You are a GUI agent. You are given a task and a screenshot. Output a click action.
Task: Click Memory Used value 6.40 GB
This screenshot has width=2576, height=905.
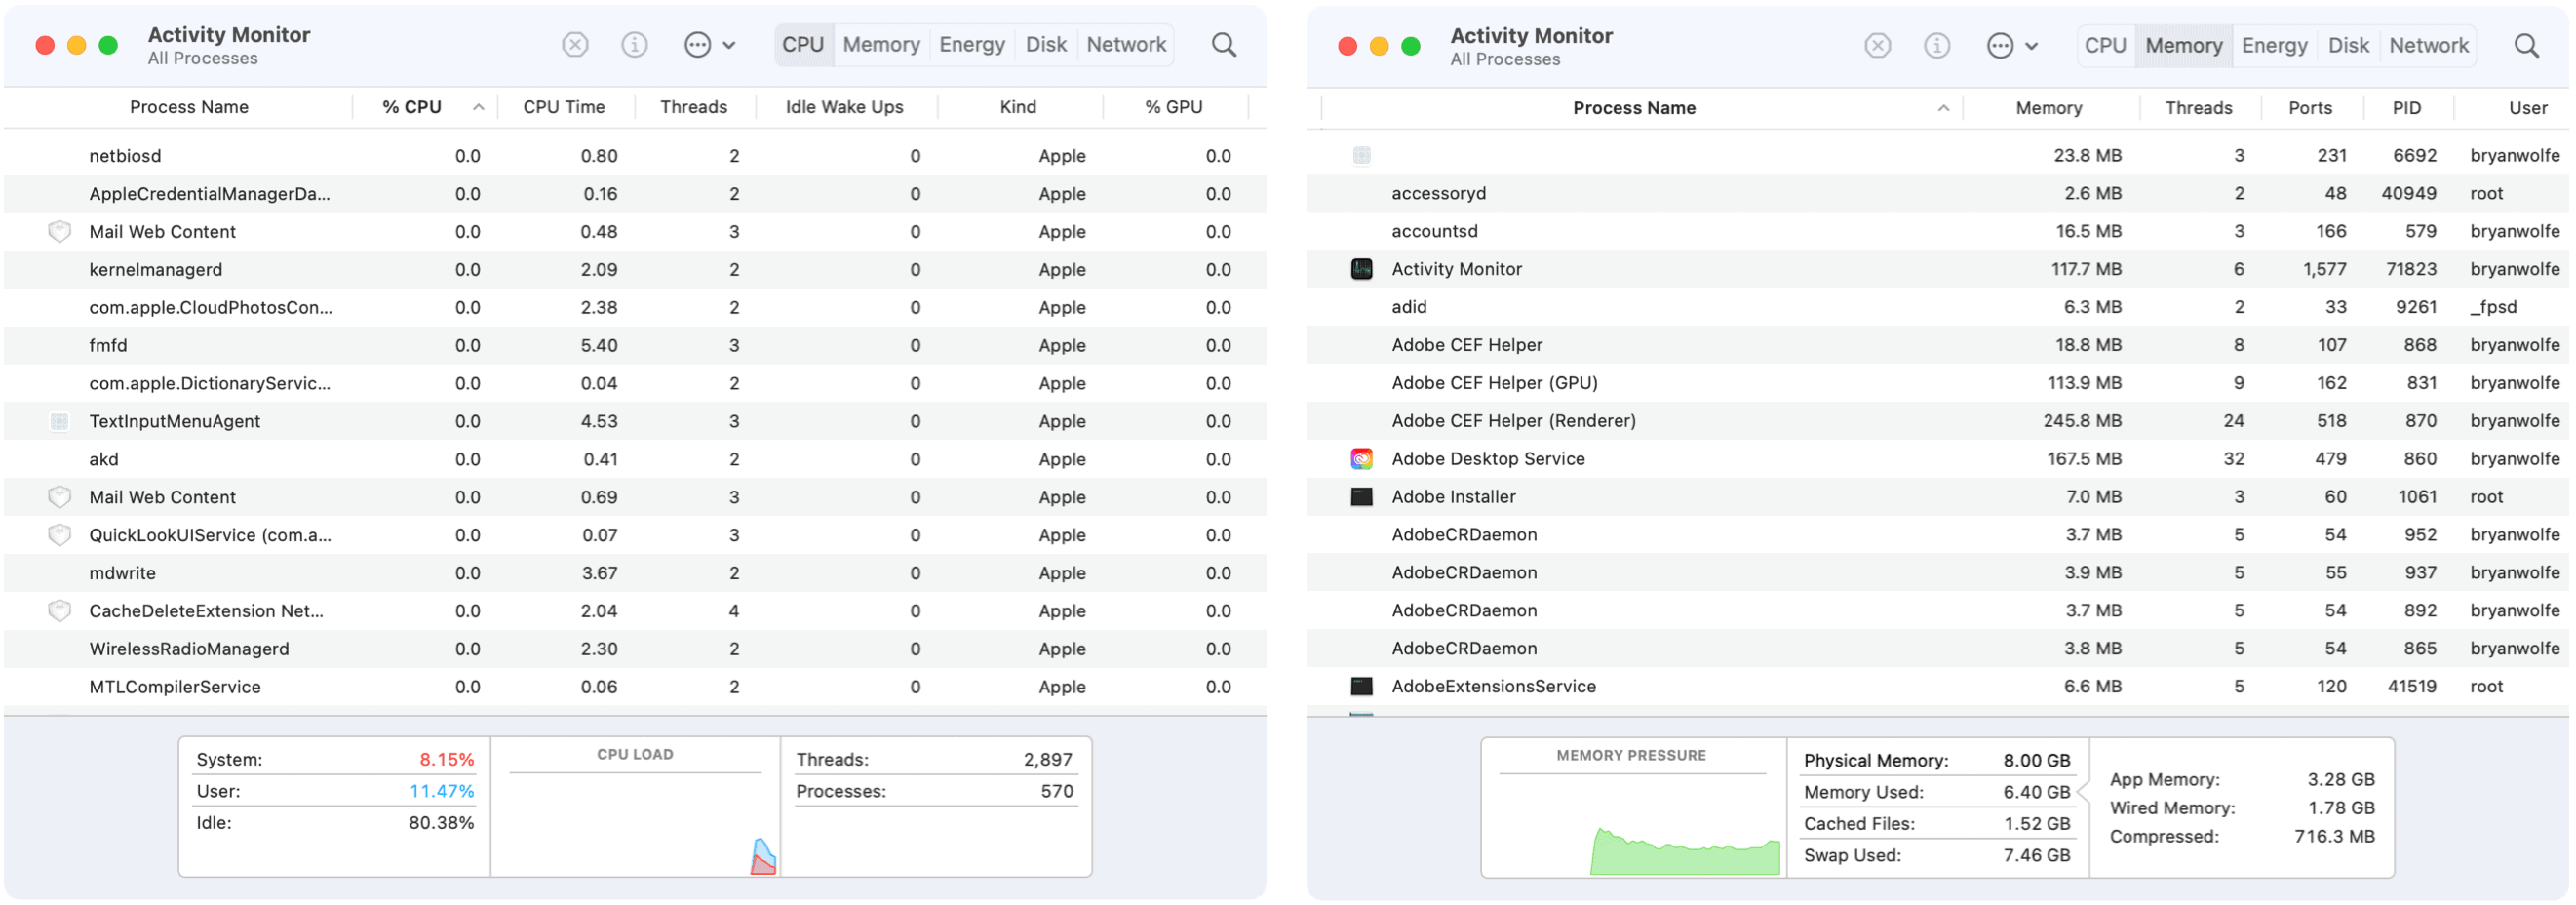(2036, 793)
